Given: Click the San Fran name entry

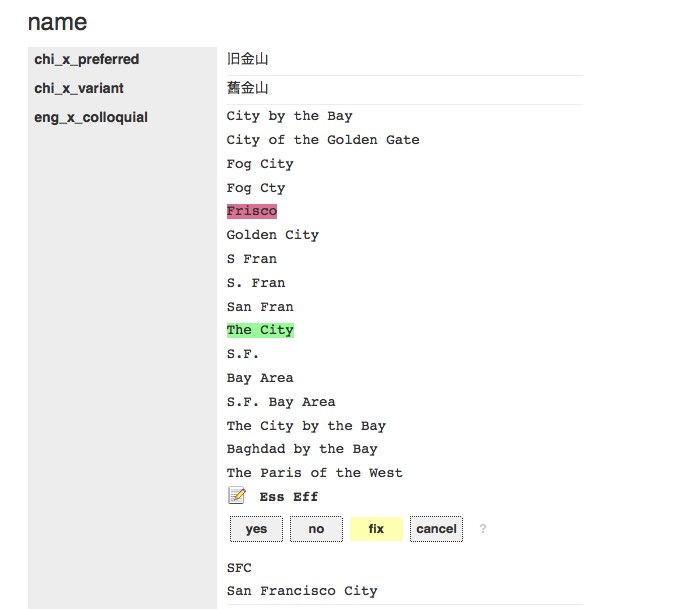Looking at the screenshot, I should click(x=260, y=307).
